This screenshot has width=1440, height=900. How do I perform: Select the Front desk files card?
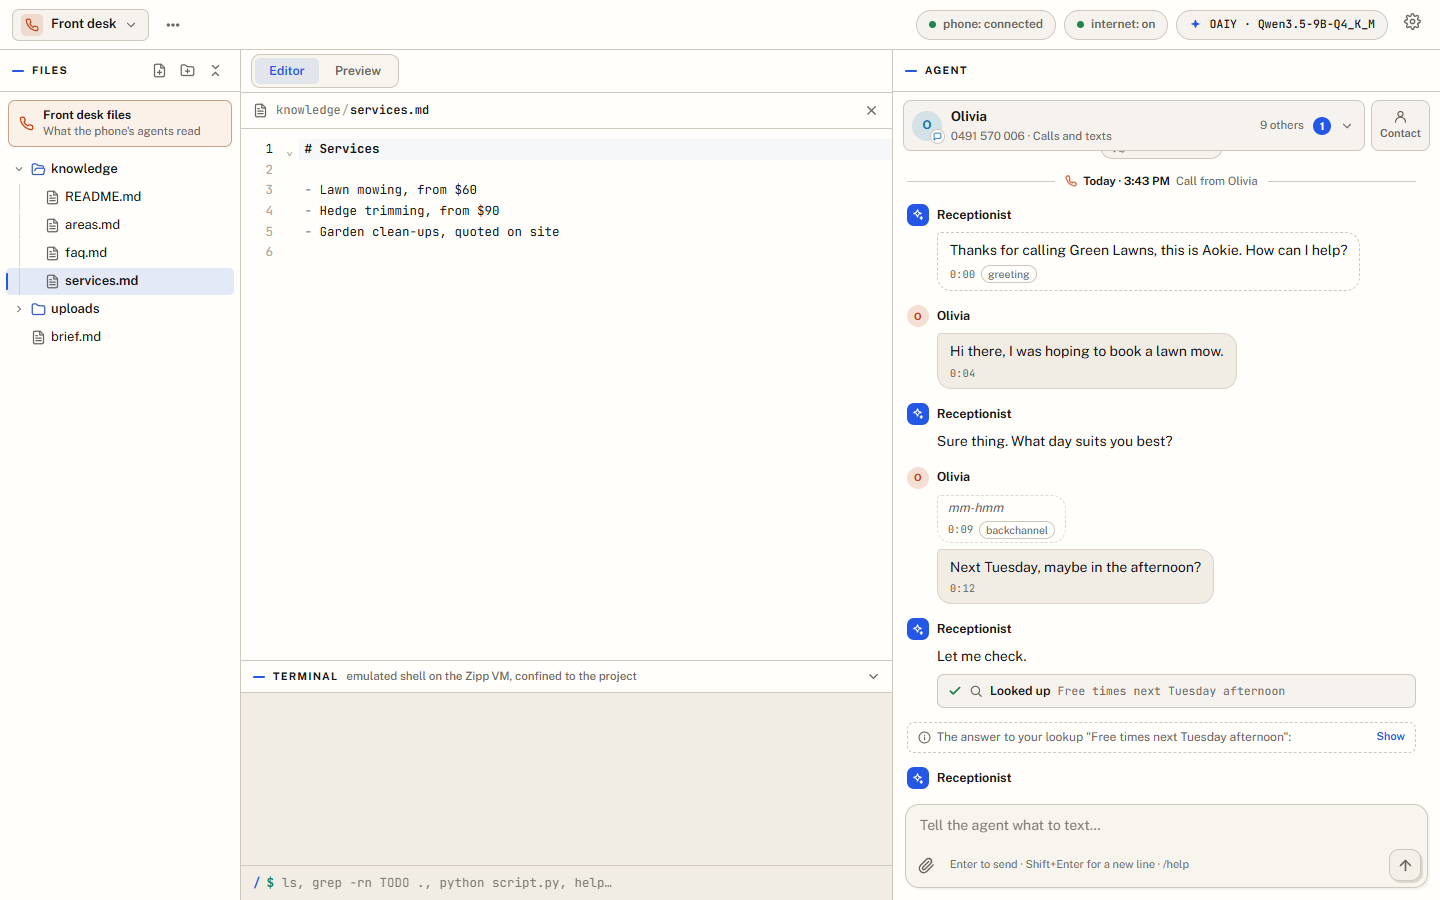pos(120,123)
